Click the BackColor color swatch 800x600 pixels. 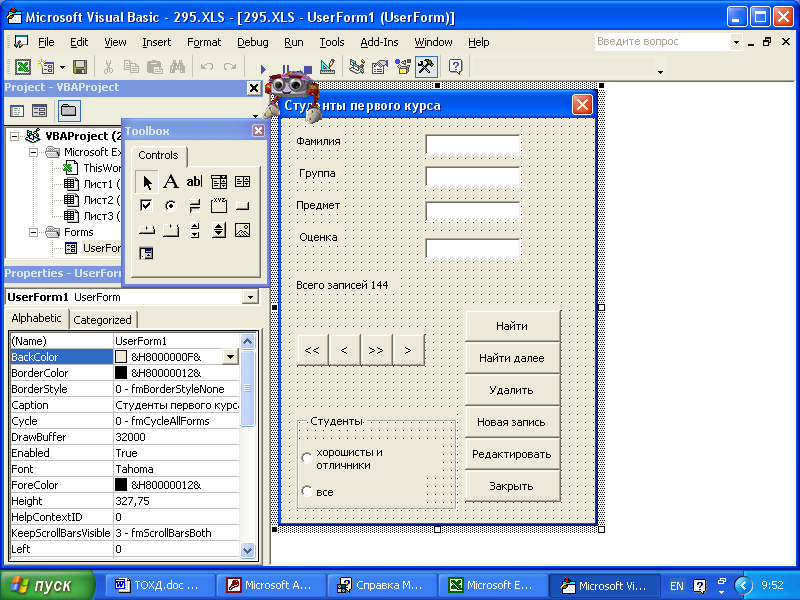pos(121,357)
